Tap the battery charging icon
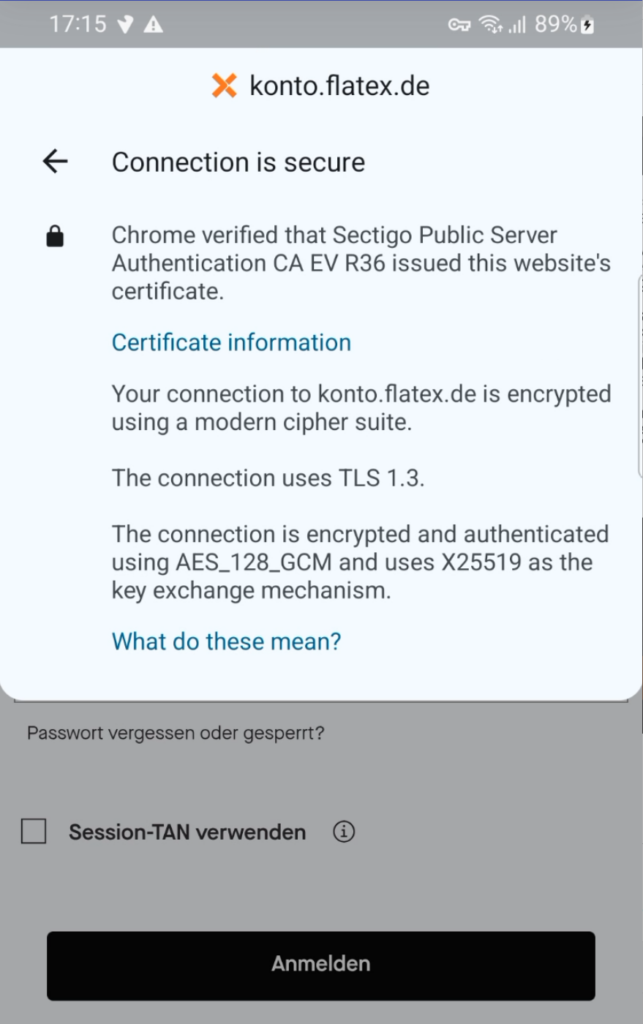Viewport: 643px width, 1024px height. click(x=587, y=25)
